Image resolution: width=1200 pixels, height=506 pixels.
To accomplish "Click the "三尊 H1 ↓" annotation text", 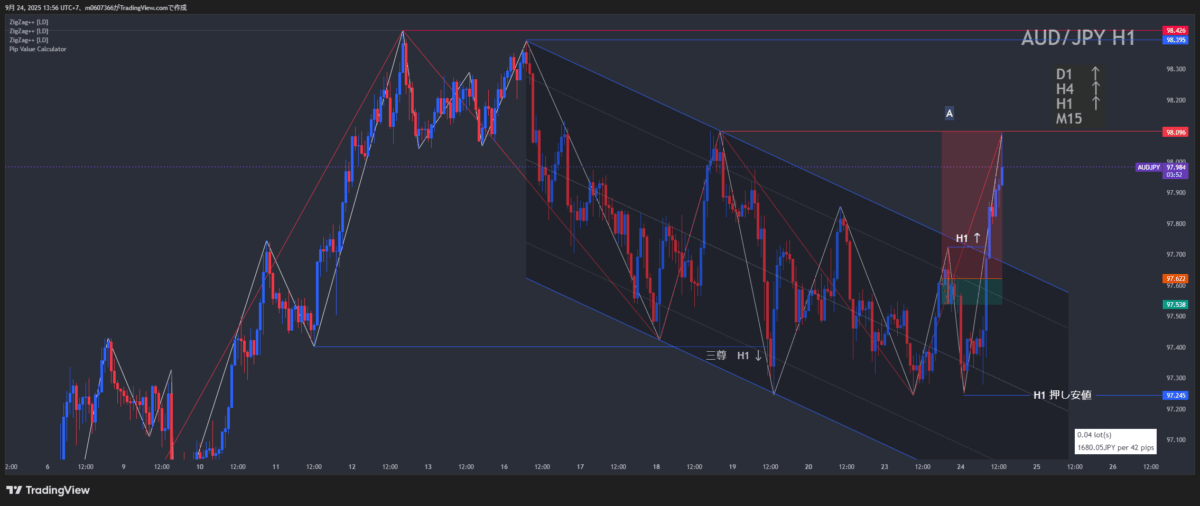I will coord(734,355).
